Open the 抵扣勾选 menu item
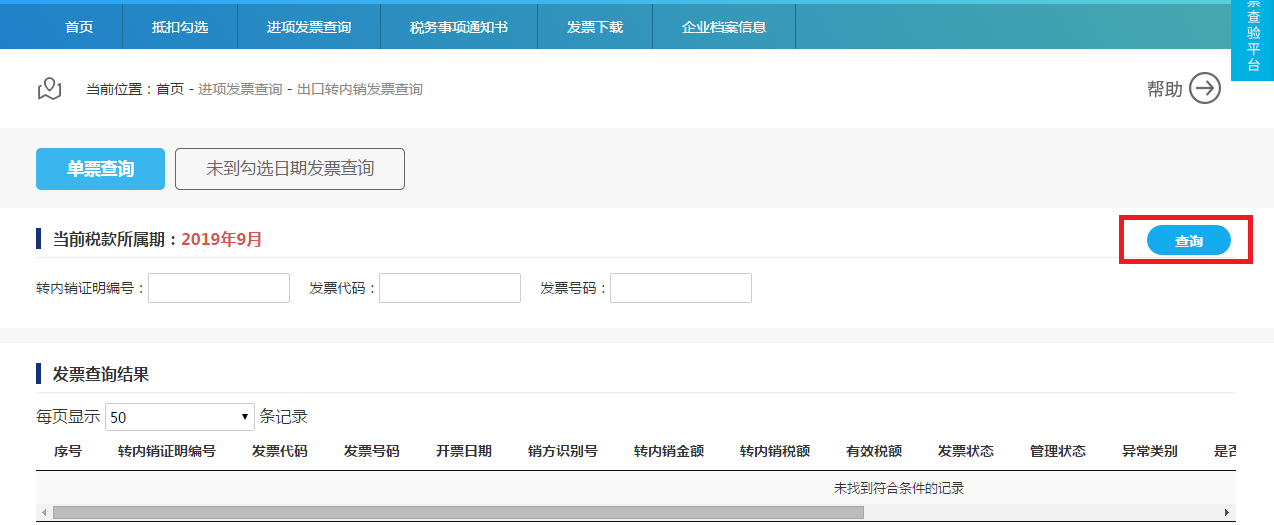Screen dimensions: 1274x525 (x=180, y=27)
